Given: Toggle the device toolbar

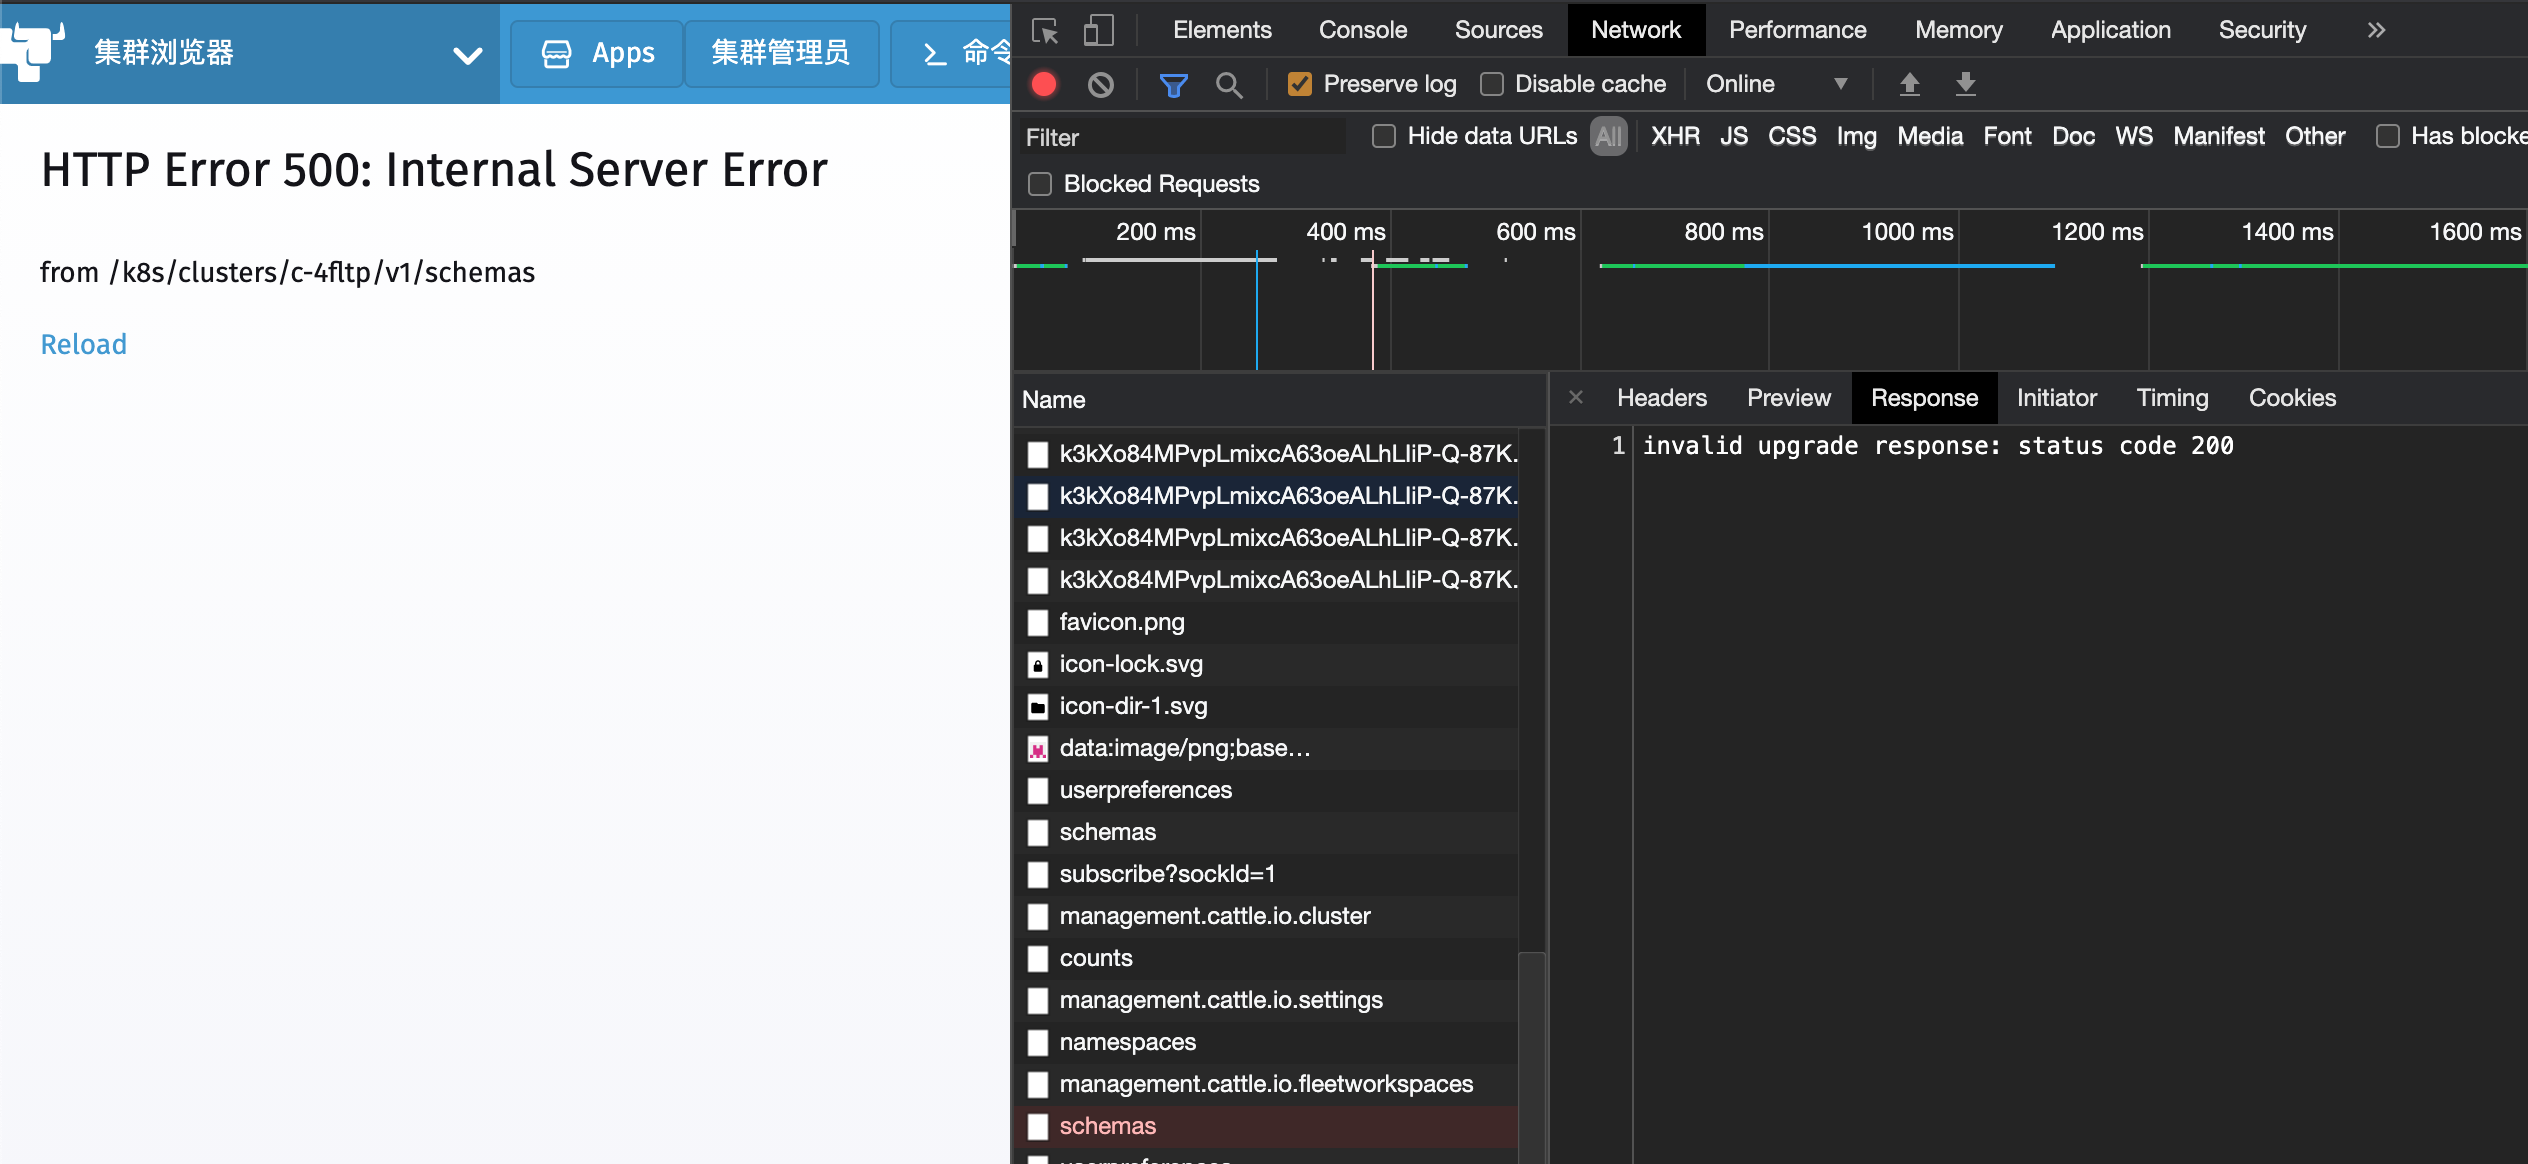Looking at the screenshot, I should 1098,30.
